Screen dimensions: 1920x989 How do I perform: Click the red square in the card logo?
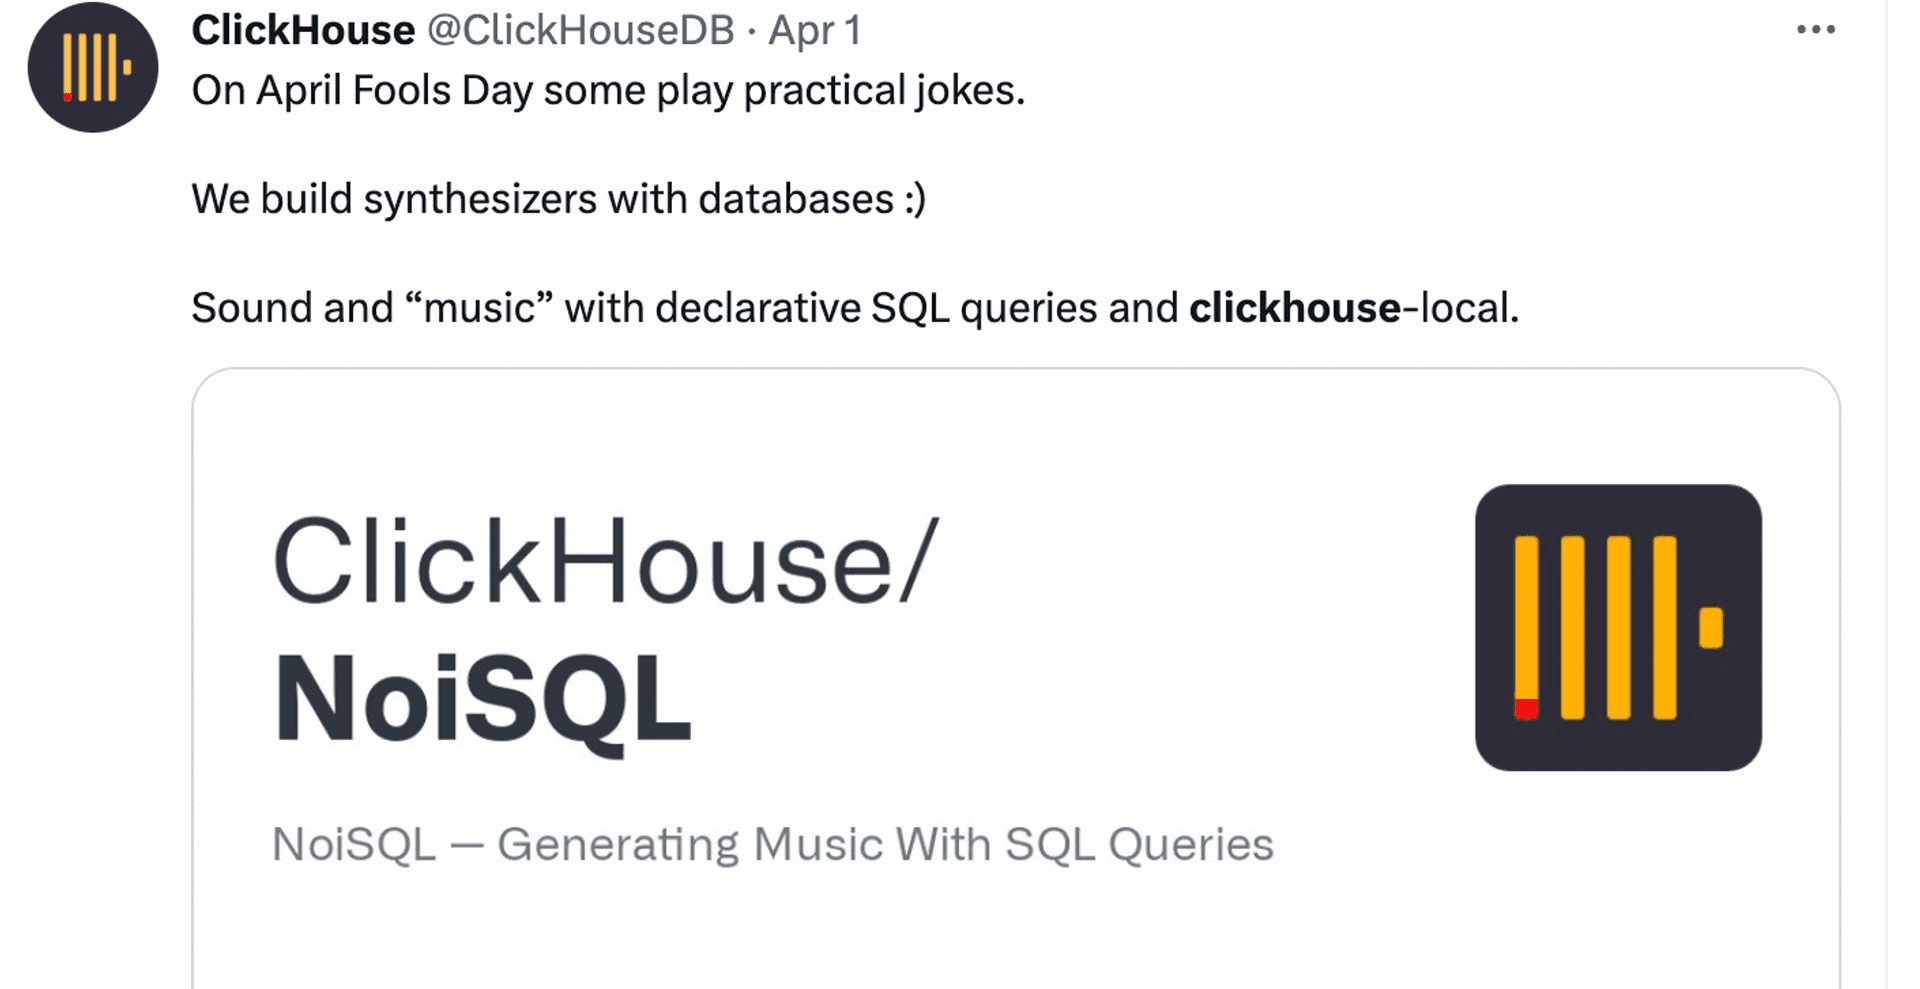1526,709
